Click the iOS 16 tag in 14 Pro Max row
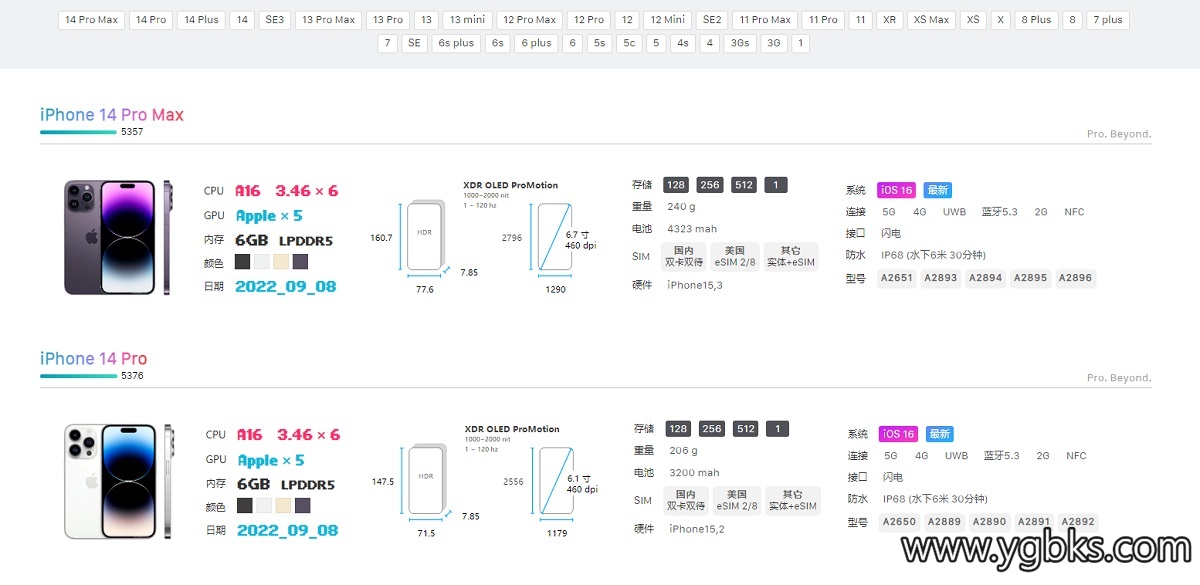1200x585 pixels. 896,190
